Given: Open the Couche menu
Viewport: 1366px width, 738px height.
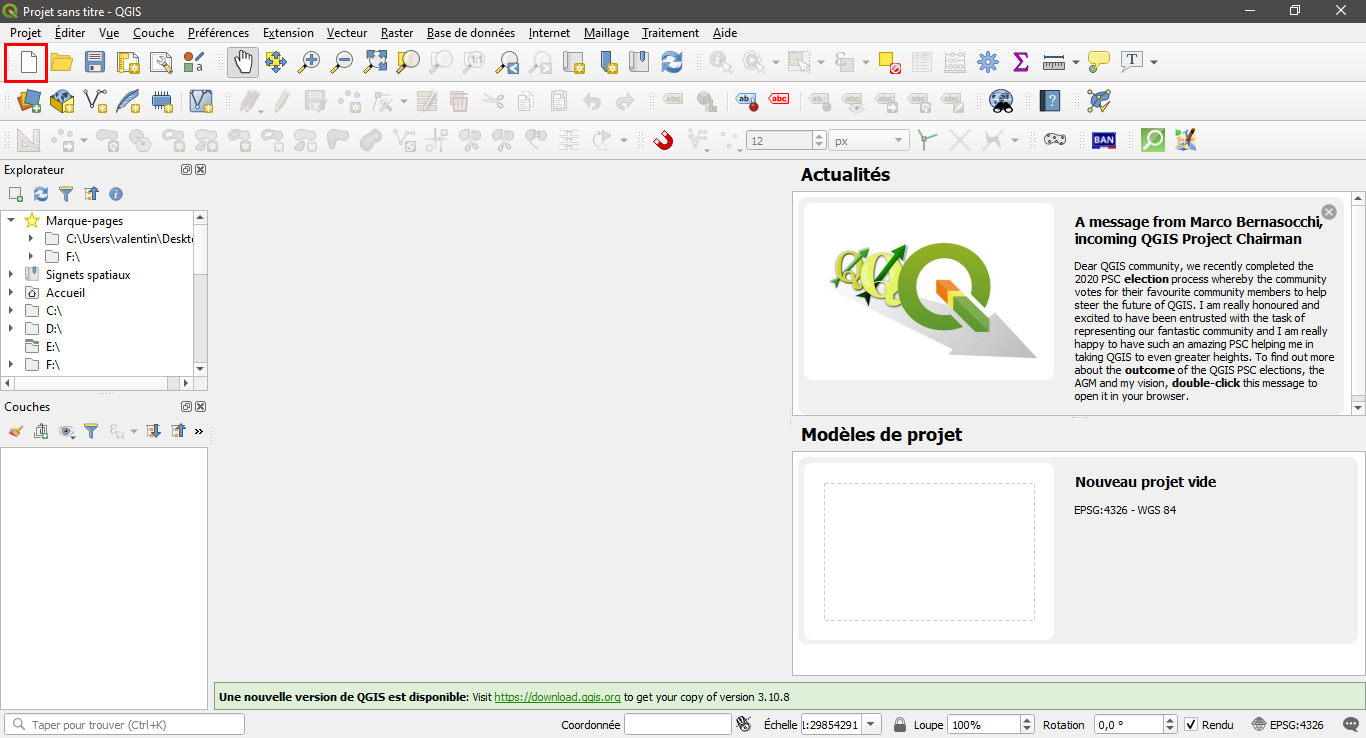Looking at the screenshot, I should 153,33.
